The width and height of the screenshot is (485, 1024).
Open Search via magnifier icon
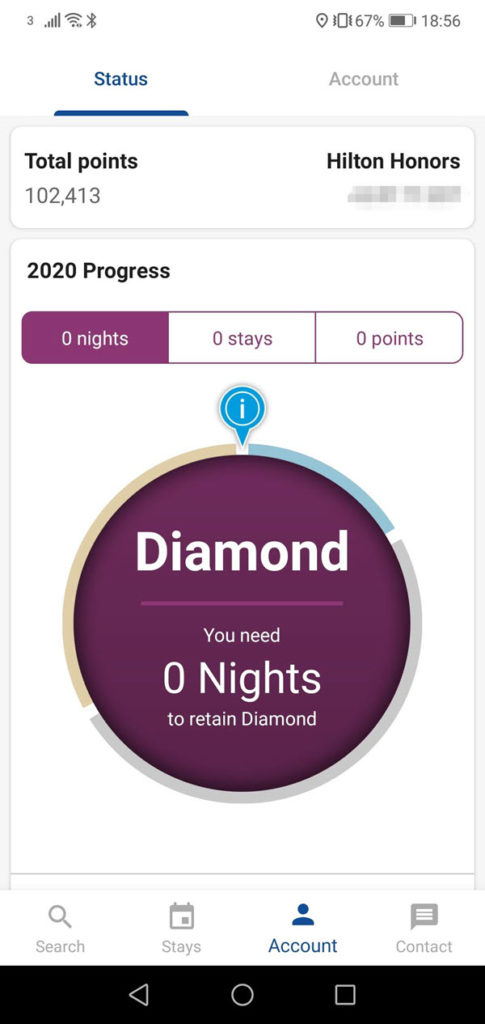[59, 917]
